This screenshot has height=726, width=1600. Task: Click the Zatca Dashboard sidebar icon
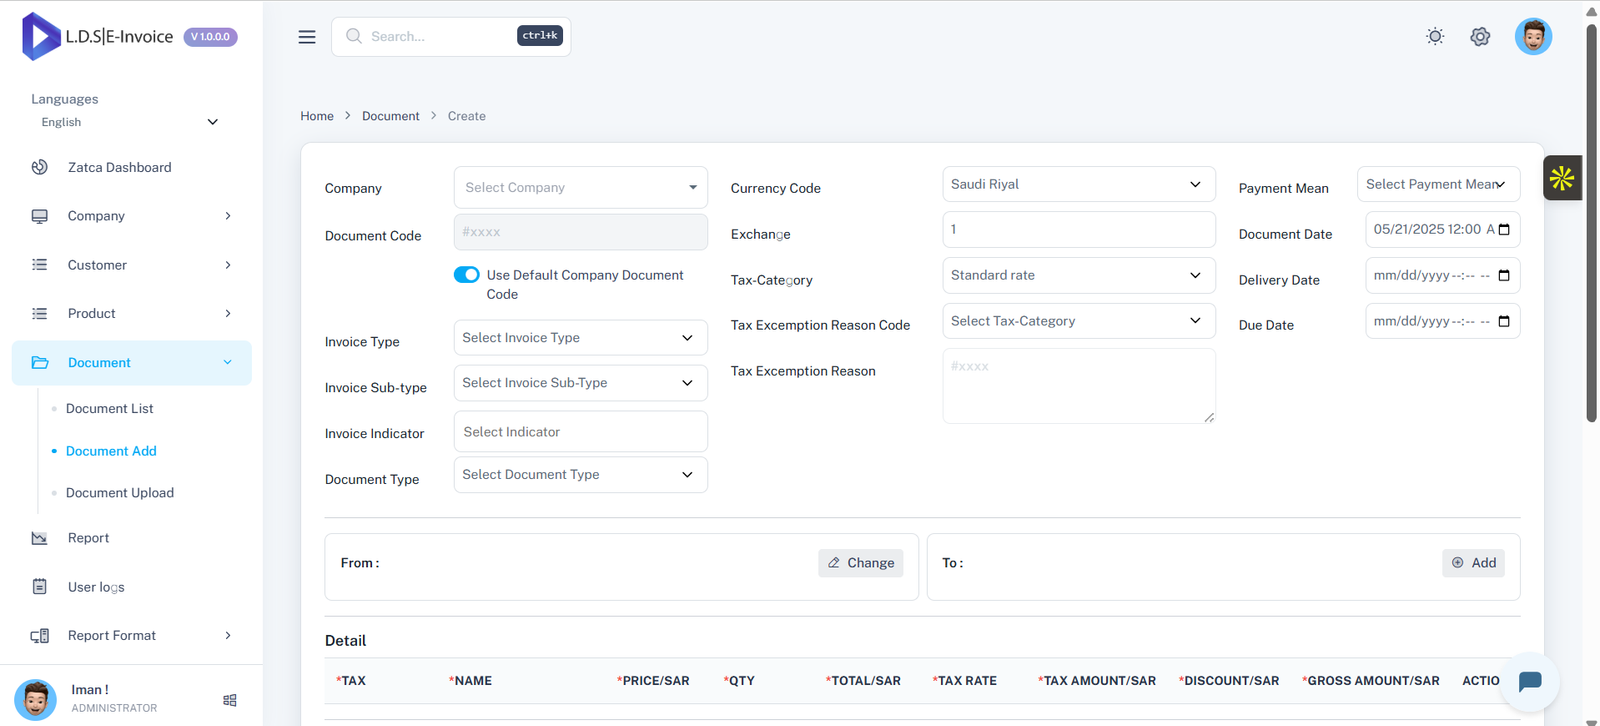click(x=40, y=167)
